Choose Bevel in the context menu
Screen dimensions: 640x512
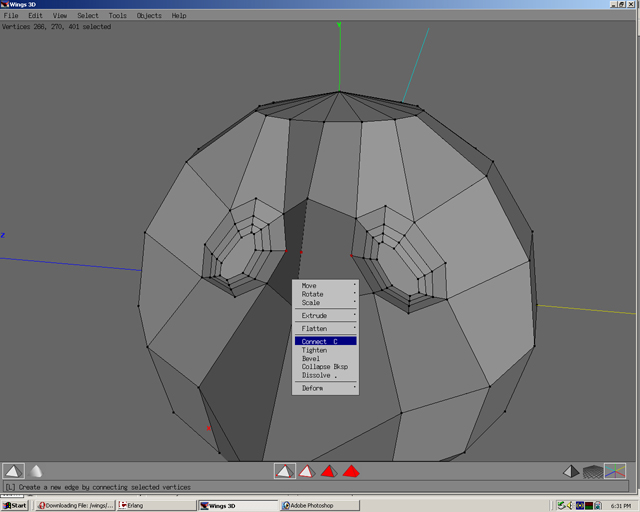click(325, 358)
